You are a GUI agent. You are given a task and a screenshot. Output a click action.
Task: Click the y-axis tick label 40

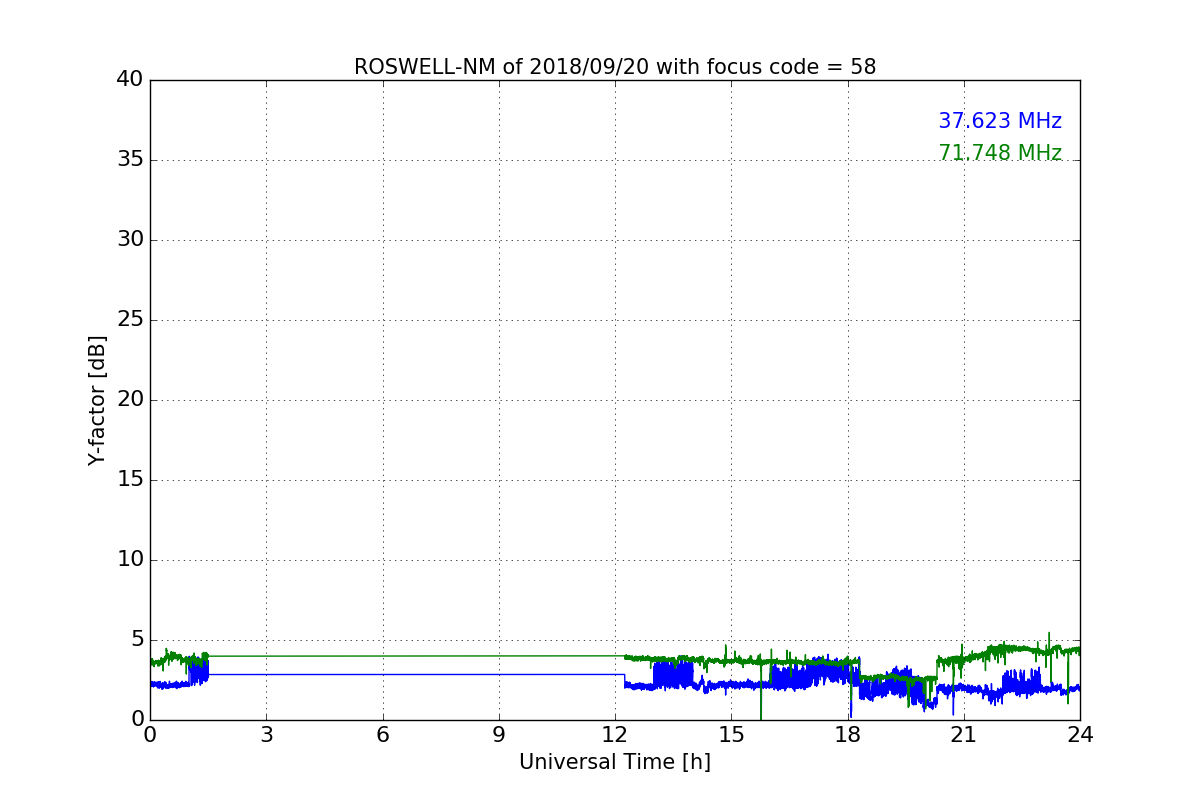pyautogui.click(x=130, y=80)
